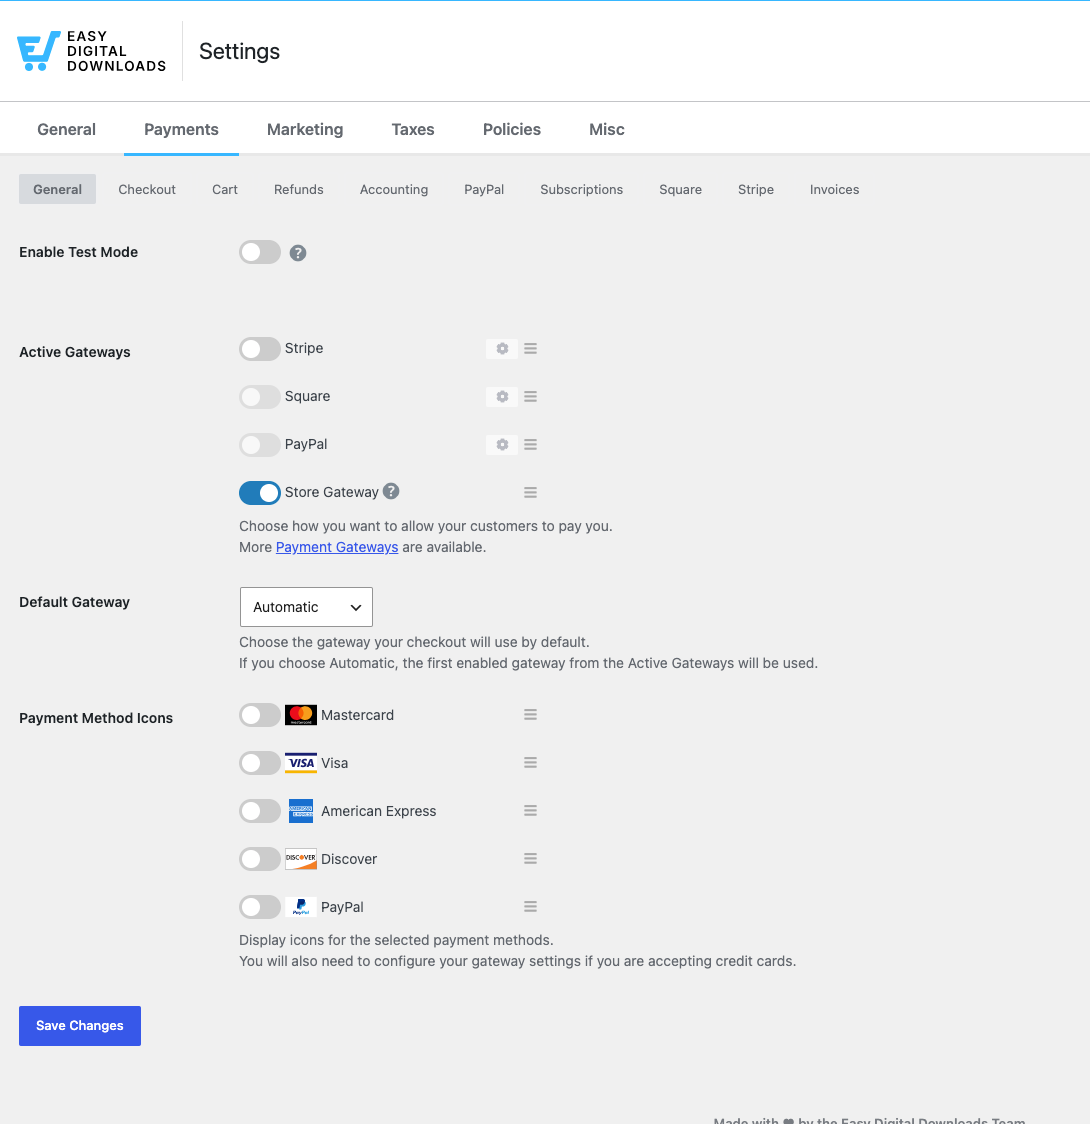Click the PayPal payment method logo
Screen dimensions: 1090x1124
coord(301,907)
